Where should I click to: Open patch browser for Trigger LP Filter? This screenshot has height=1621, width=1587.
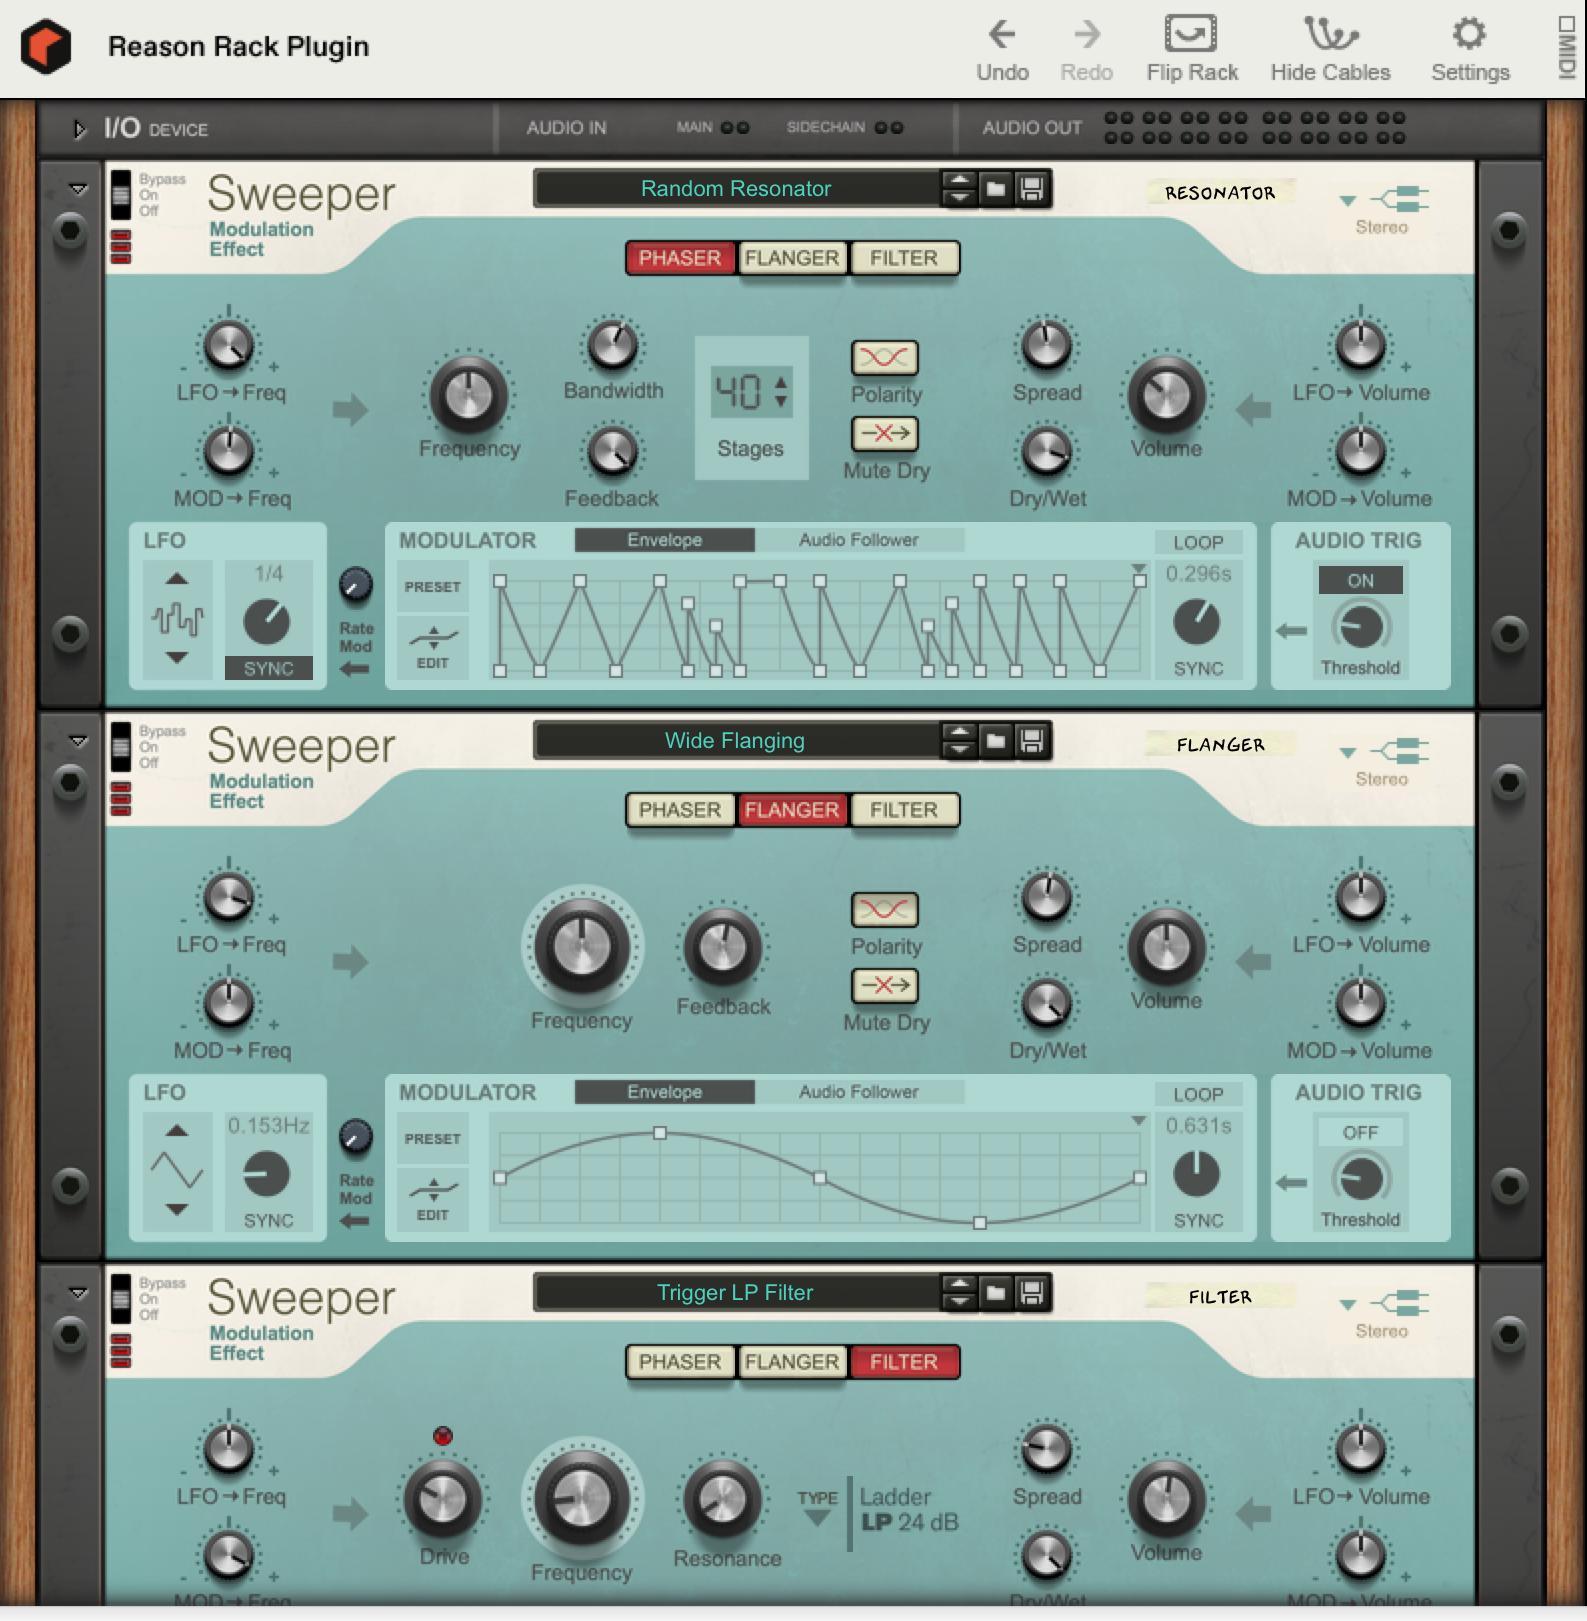click(996, 1292)
